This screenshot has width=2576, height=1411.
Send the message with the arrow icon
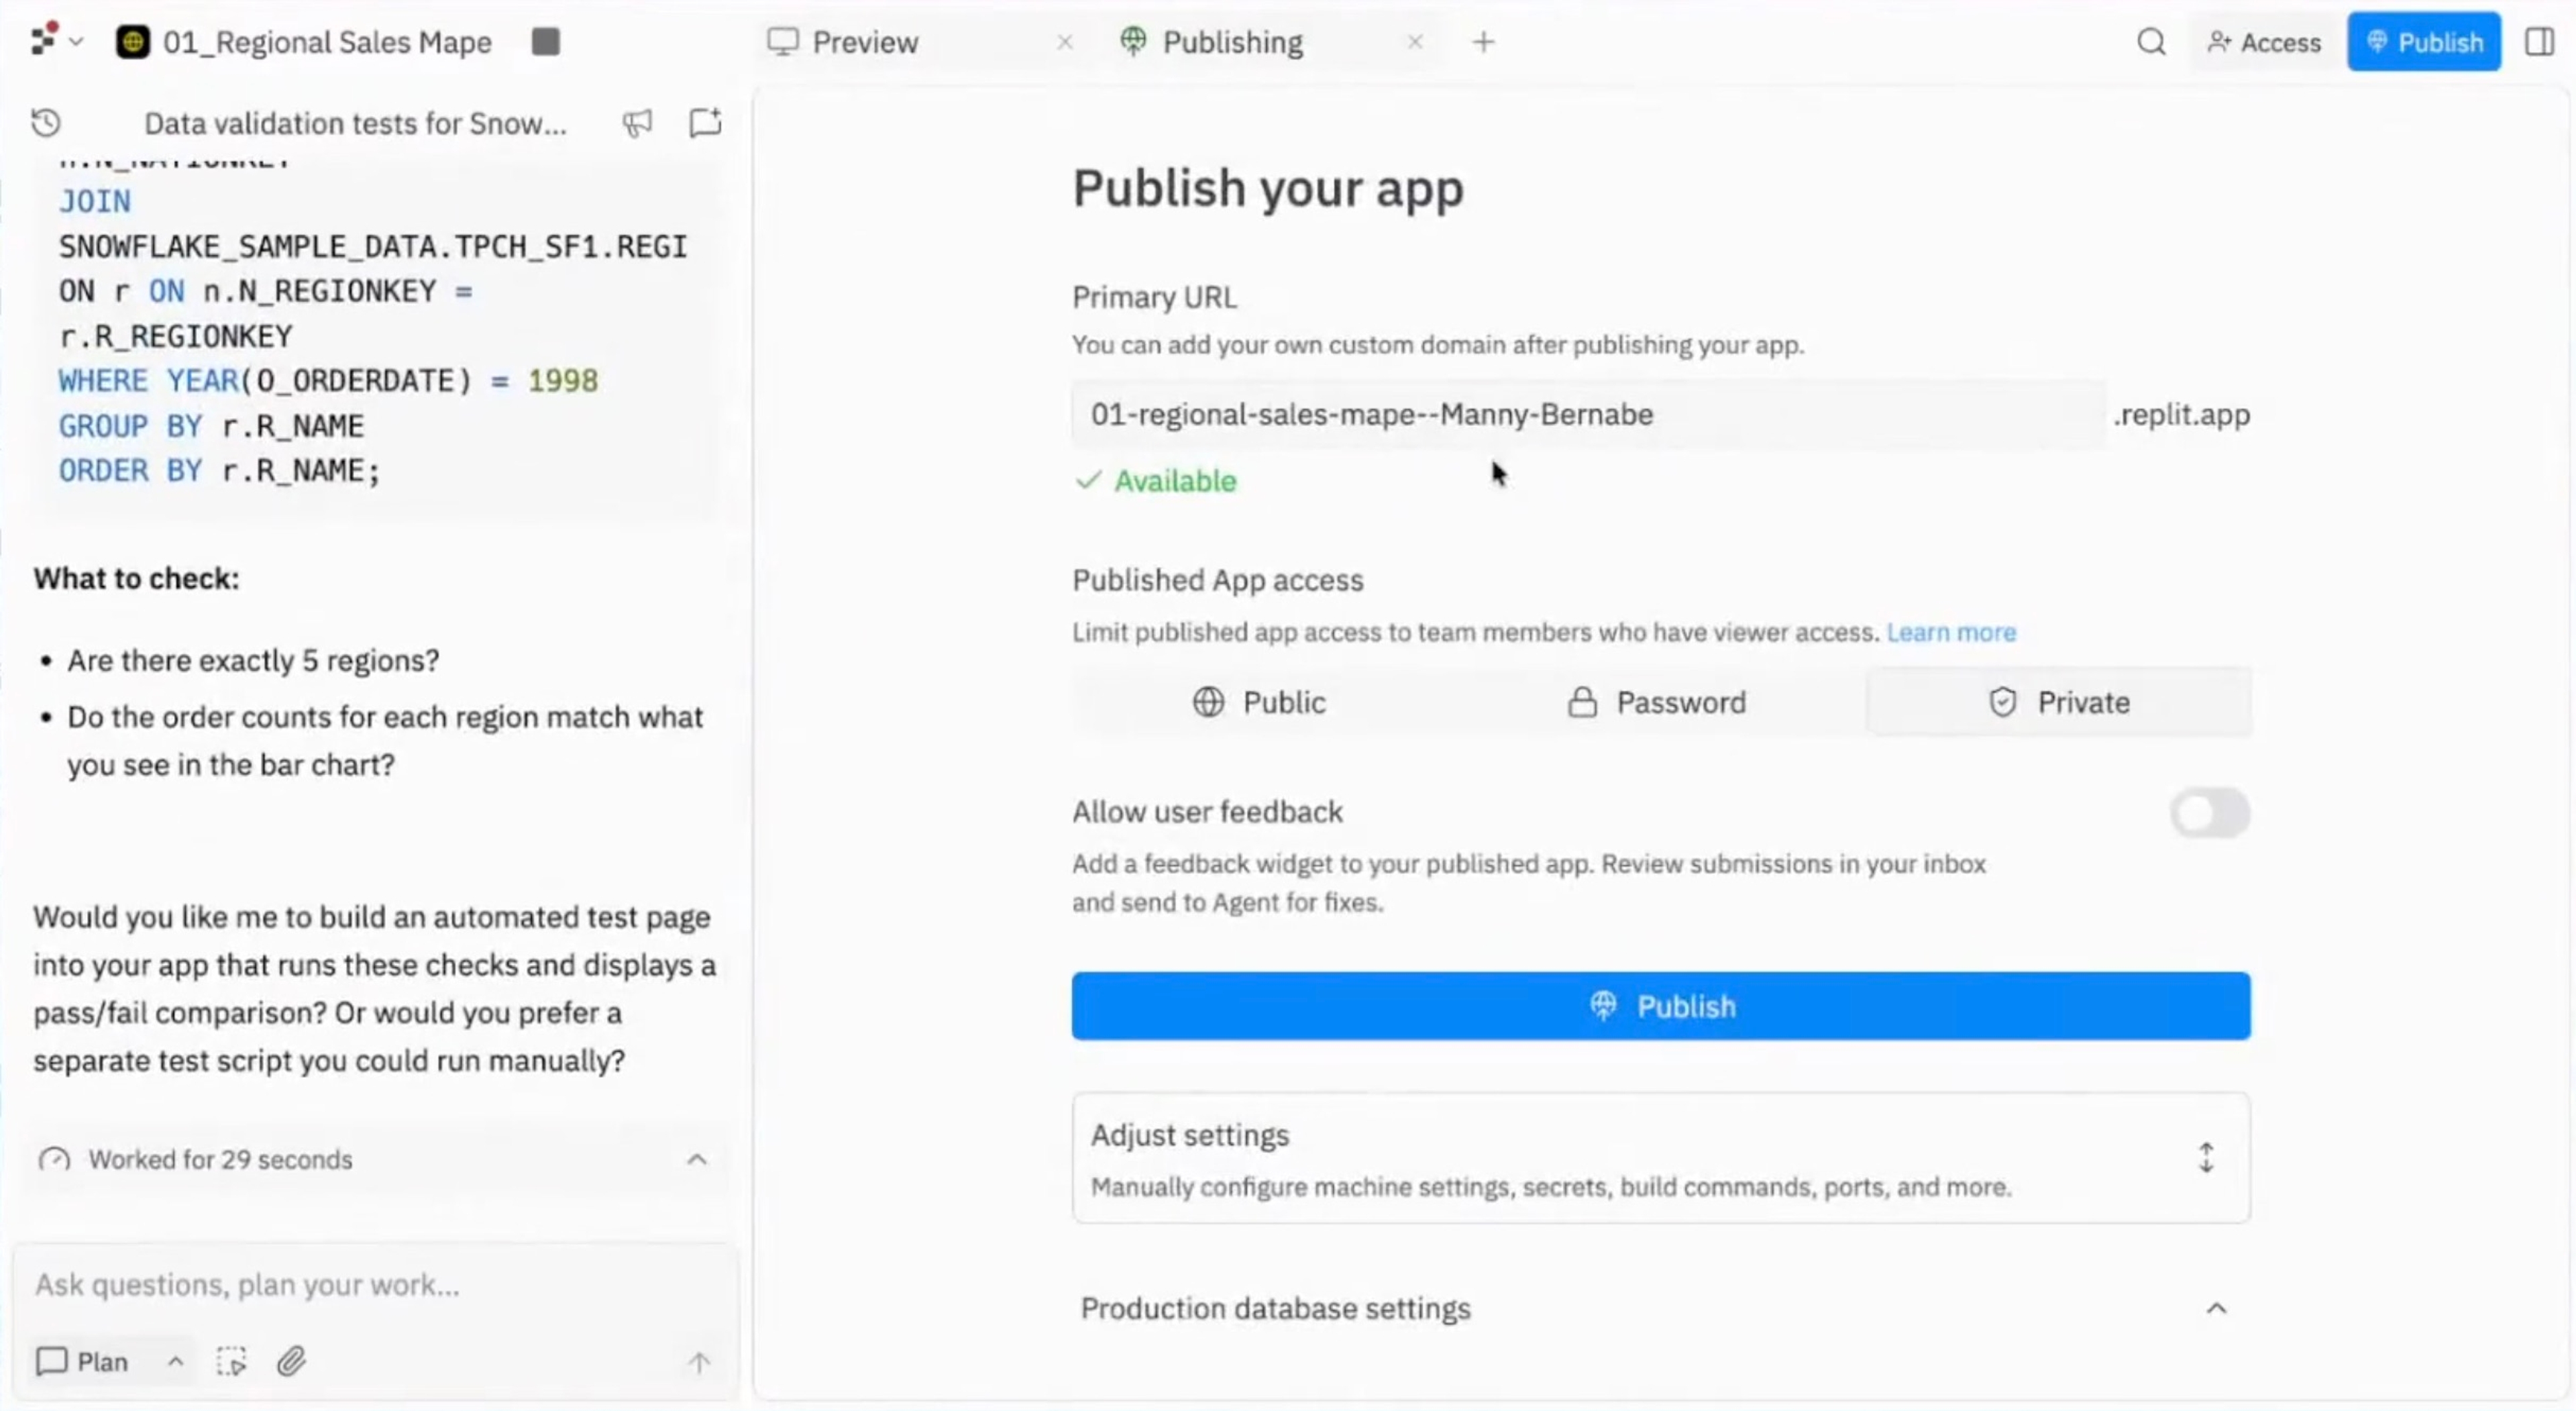(699, 1362)
